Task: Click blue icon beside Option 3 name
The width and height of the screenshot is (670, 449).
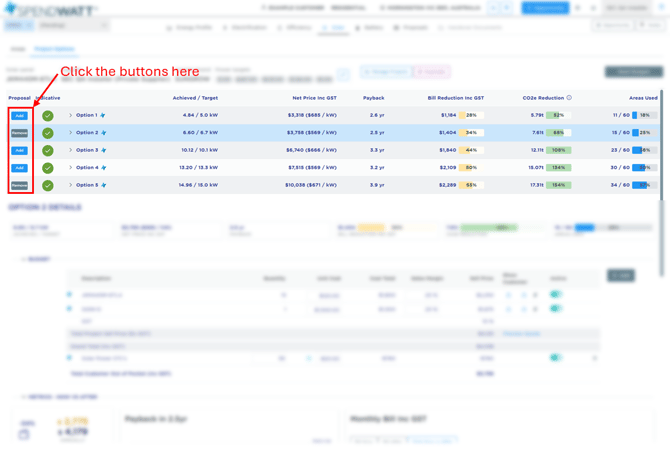Action: (x=103, y=151)
